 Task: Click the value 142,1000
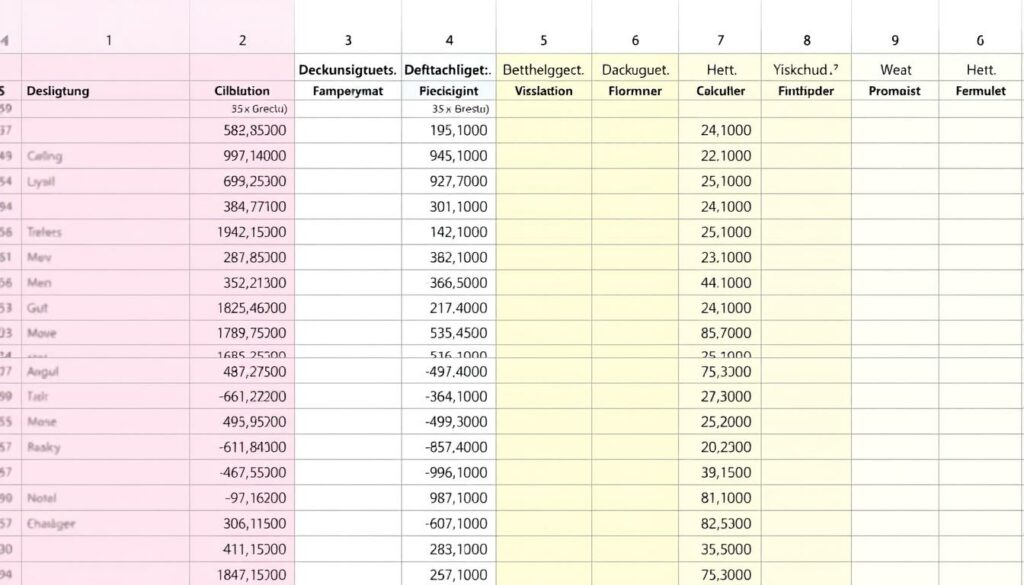458,232
